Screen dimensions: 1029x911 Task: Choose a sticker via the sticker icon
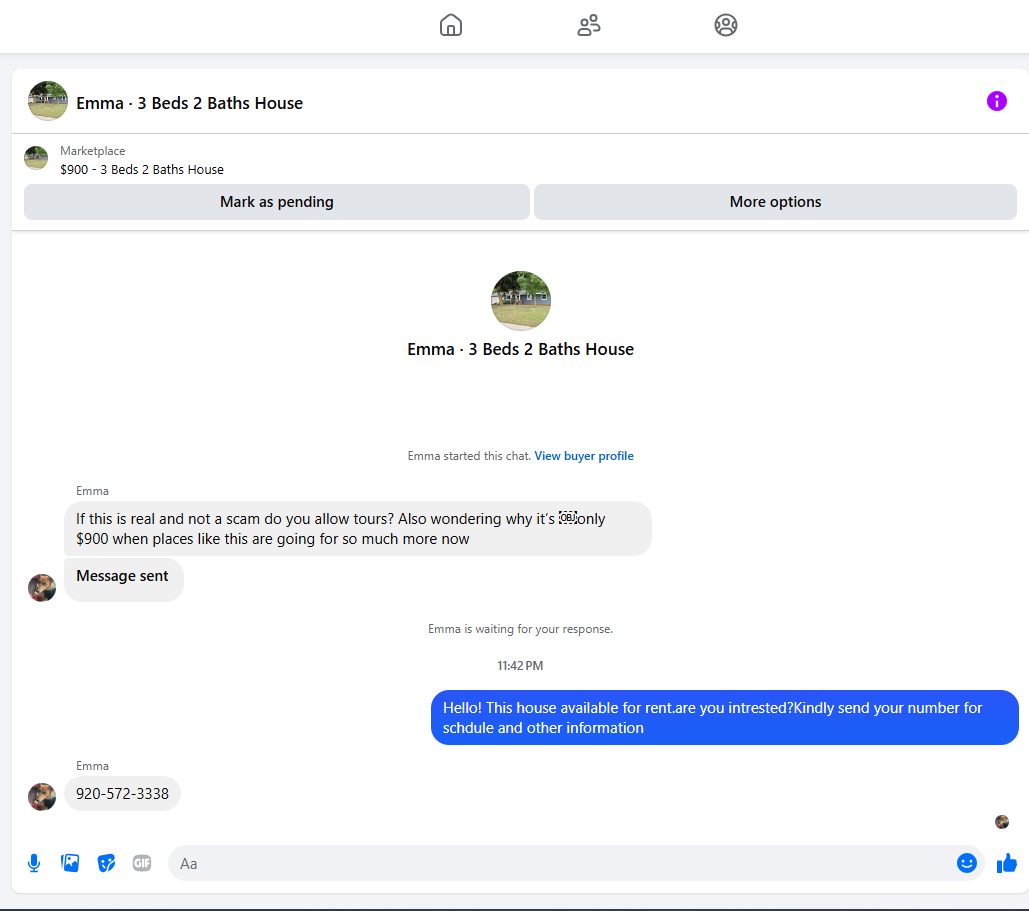click(106, 863)
